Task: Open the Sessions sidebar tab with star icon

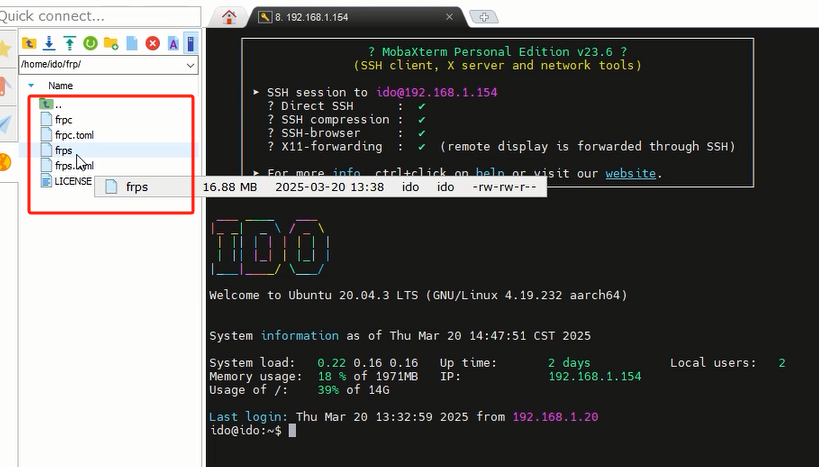Action: 5,49
